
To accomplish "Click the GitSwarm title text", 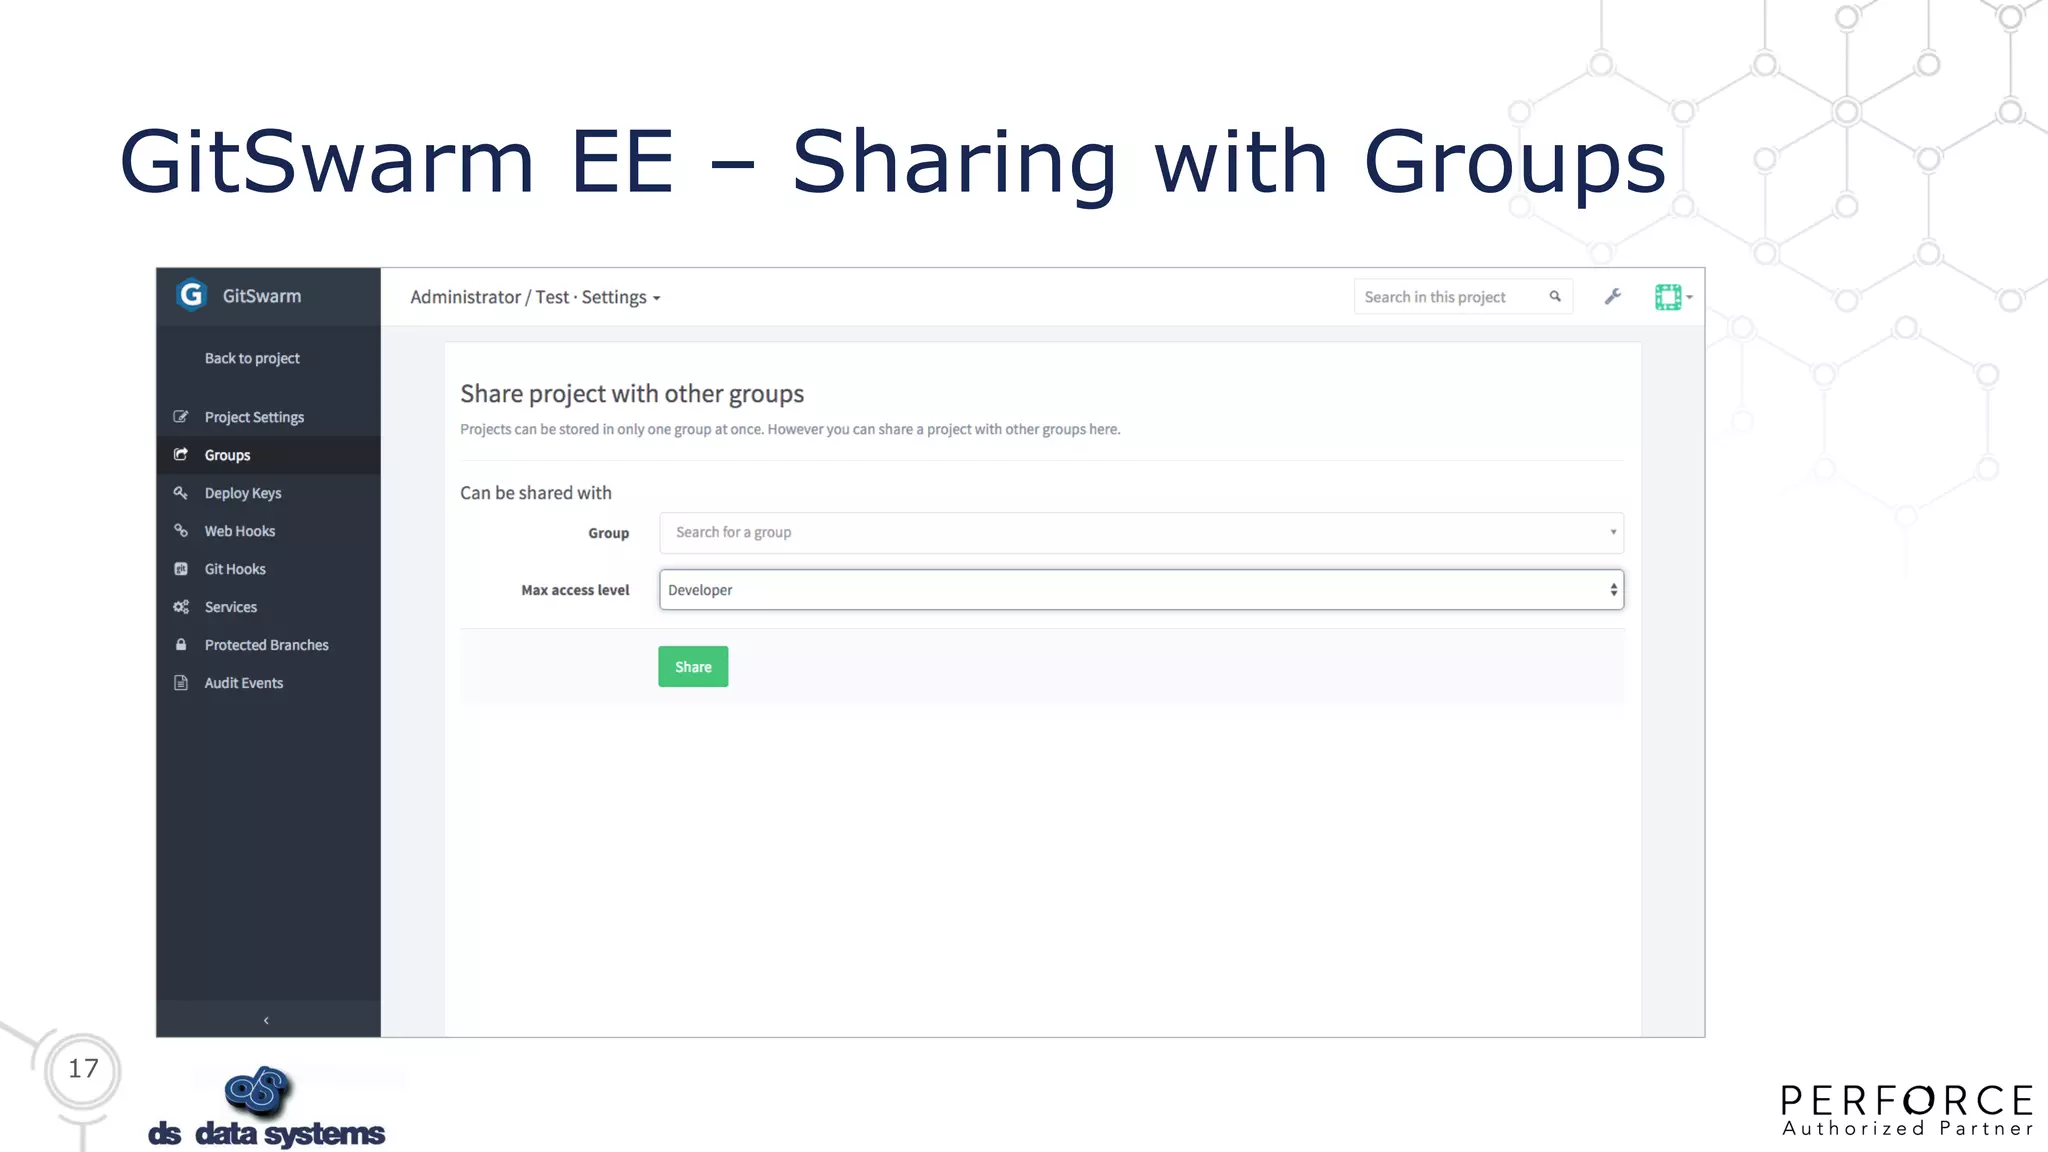I will pyautogui.click(x=262, y=296).
